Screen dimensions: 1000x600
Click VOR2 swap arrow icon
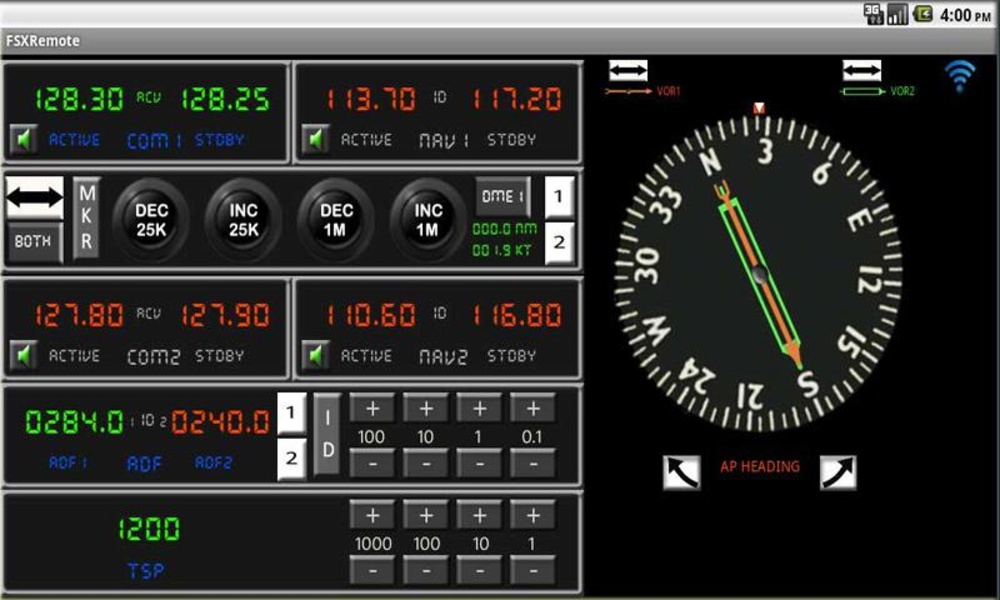(x=862, y=70)
